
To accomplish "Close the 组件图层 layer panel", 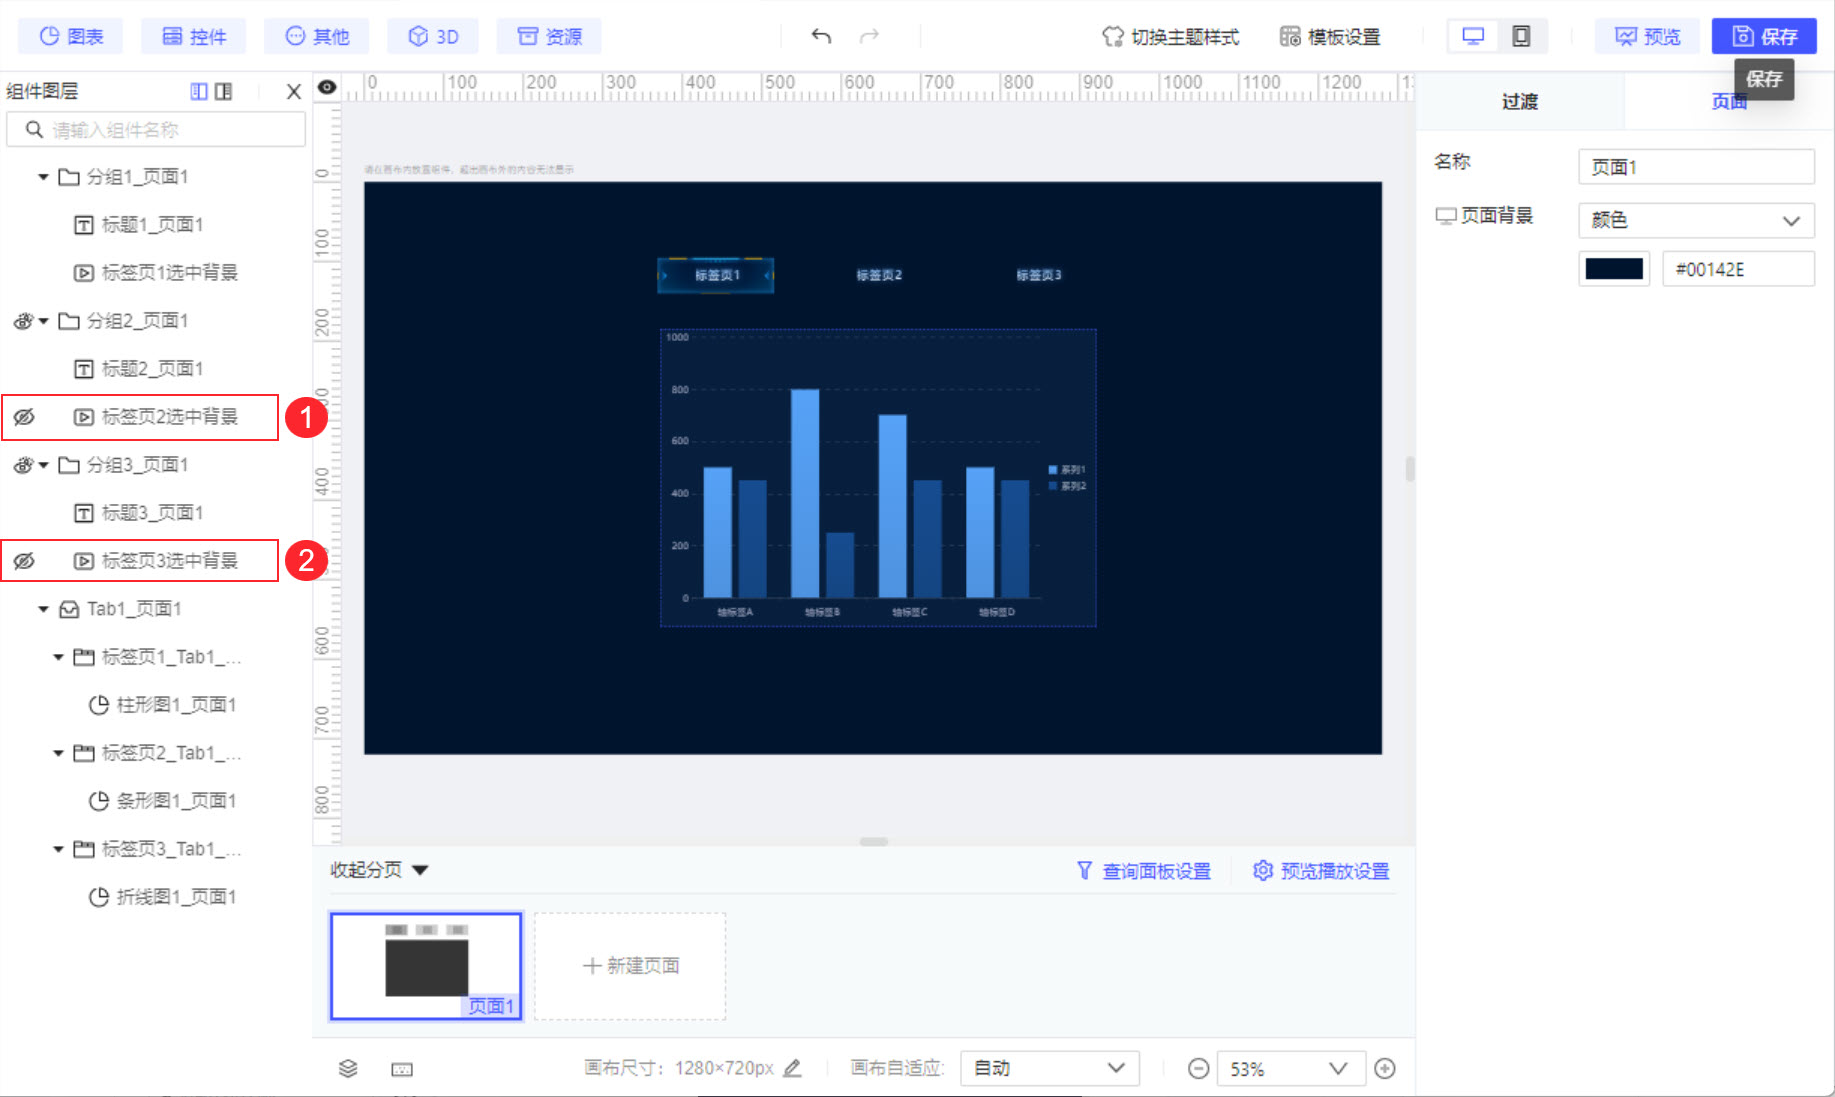I will [x=293, y=91].
